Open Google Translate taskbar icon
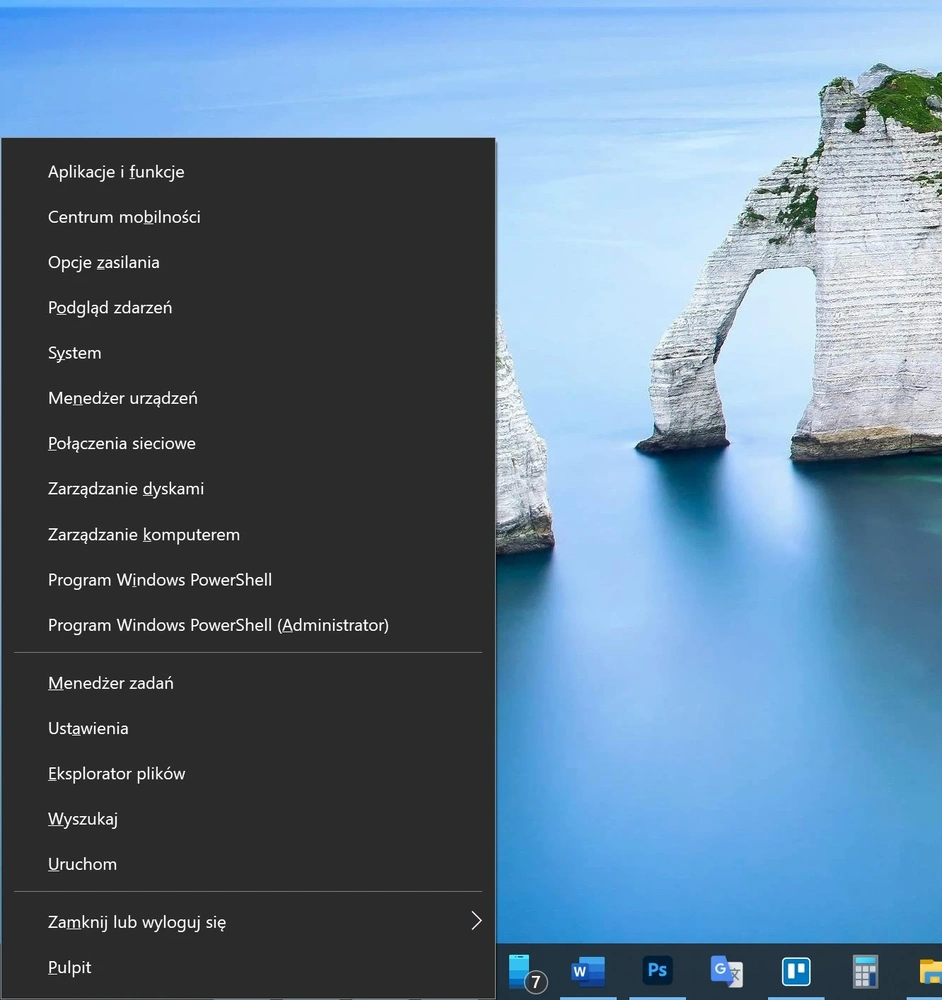Image resolution: width=942 pixels, height=1000 pixels. click(726, 971)
